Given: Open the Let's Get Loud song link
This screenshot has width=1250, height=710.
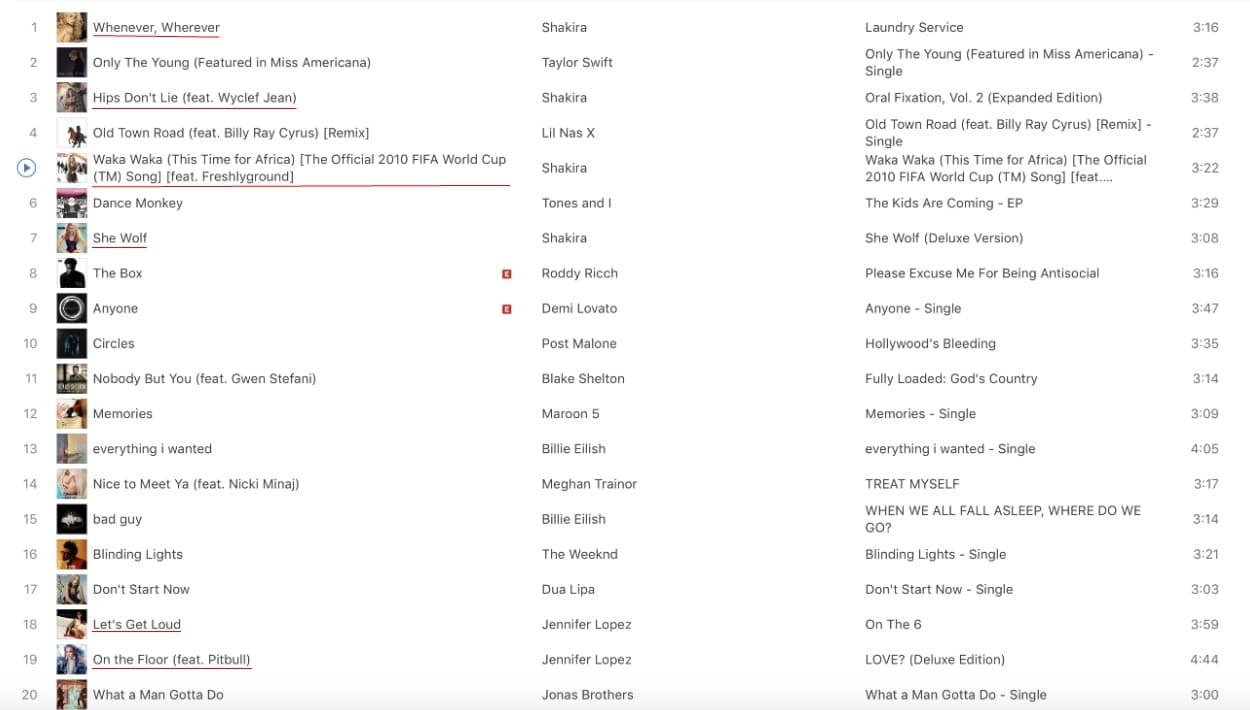Looking at the screenshot, I should [x=136, y=624].
